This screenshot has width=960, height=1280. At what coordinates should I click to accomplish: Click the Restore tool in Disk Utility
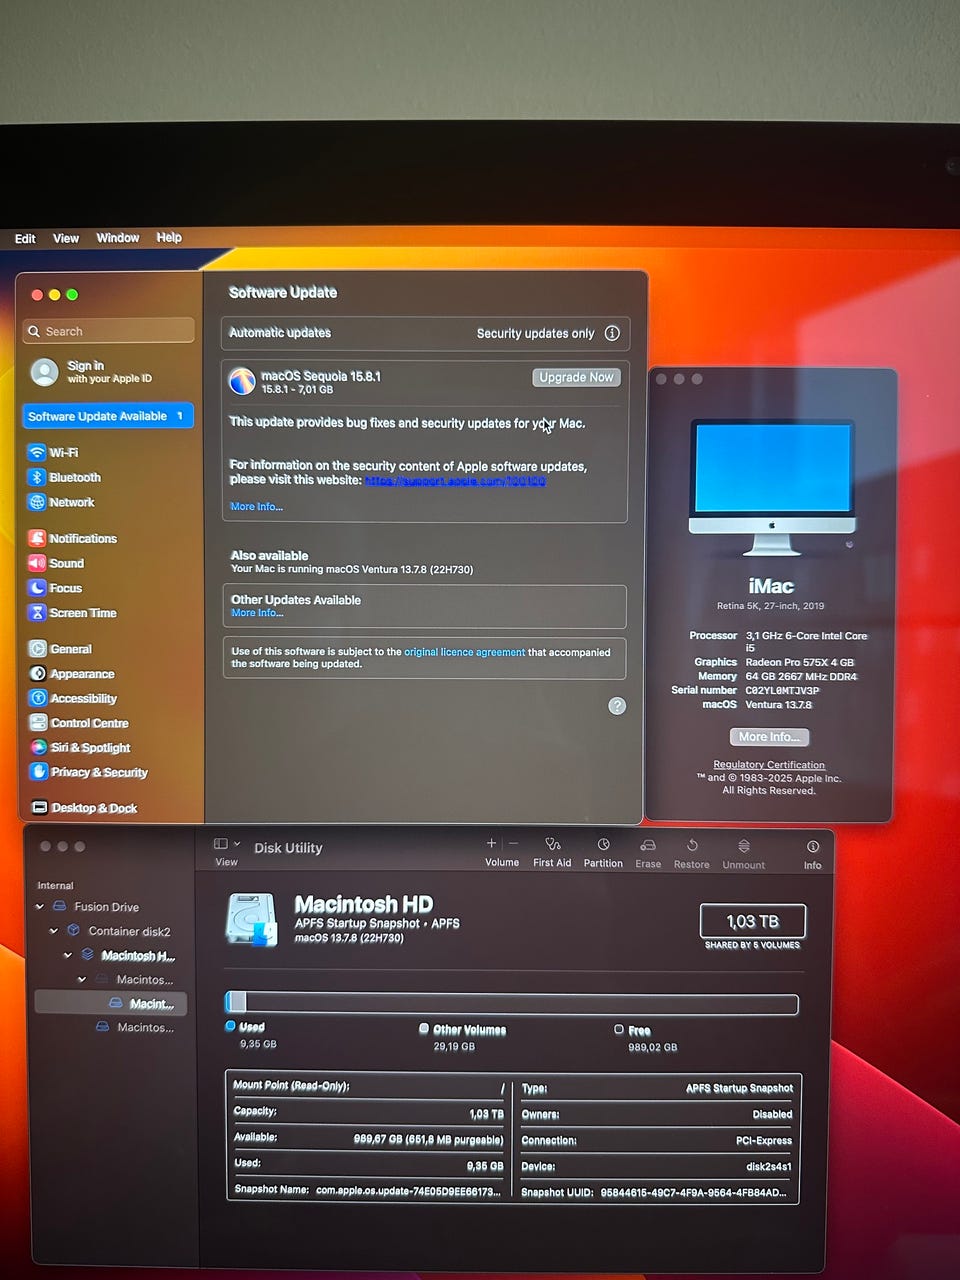[x=692, y=853]
